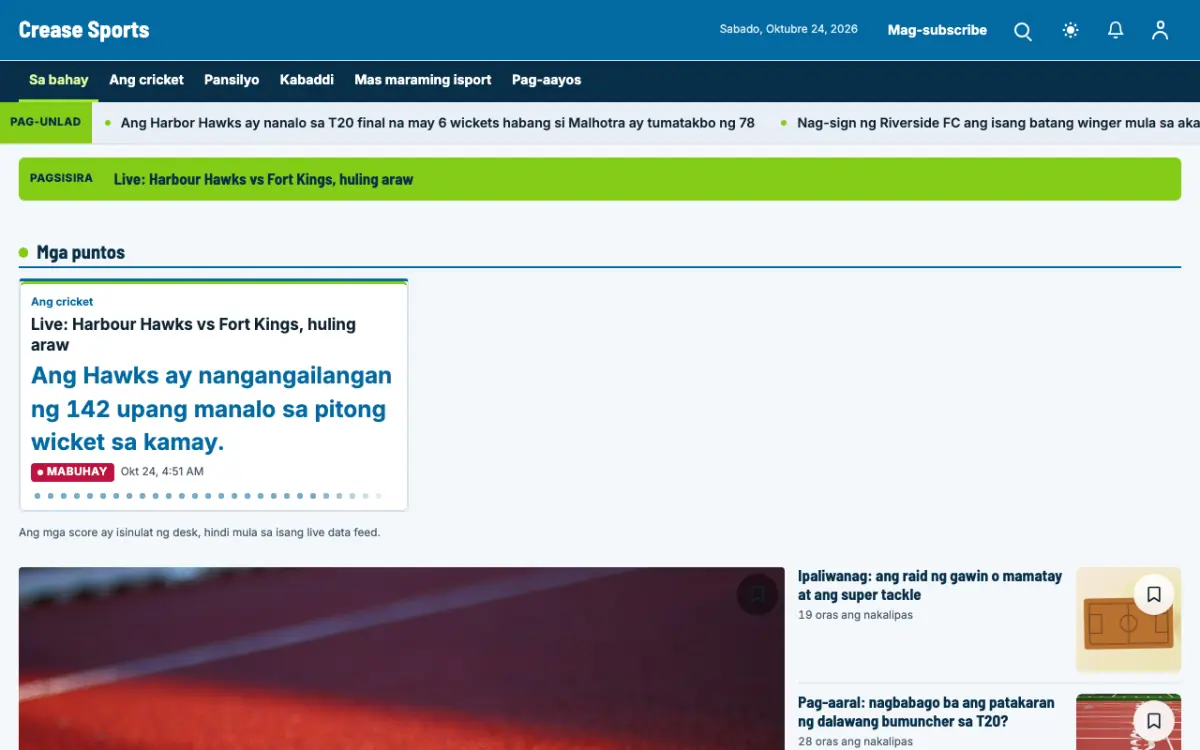The width and height of the screenshot is (1200, 750).
Task: Click the Crease Sports logo
Action: pos(84,30)
